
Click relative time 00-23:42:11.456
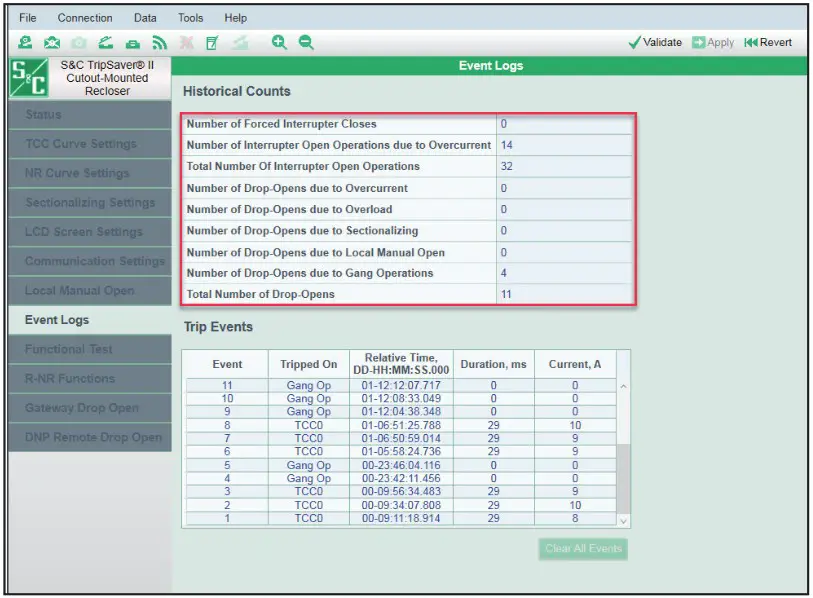point(401,478)
